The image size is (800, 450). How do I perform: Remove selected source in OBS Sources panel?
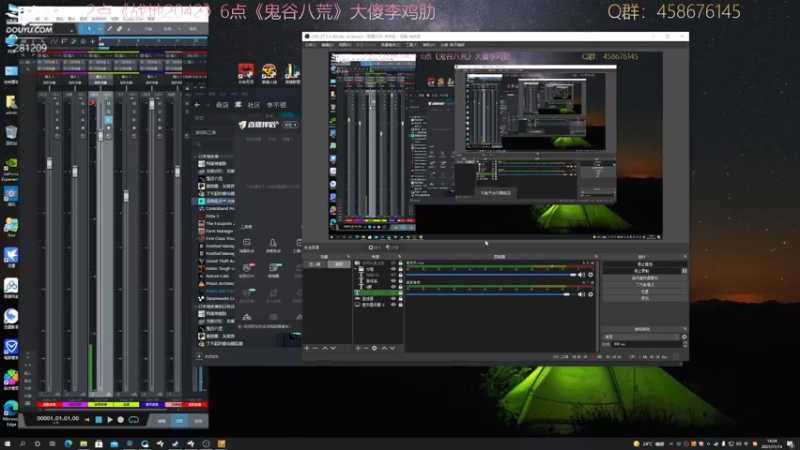coord(366,348)
